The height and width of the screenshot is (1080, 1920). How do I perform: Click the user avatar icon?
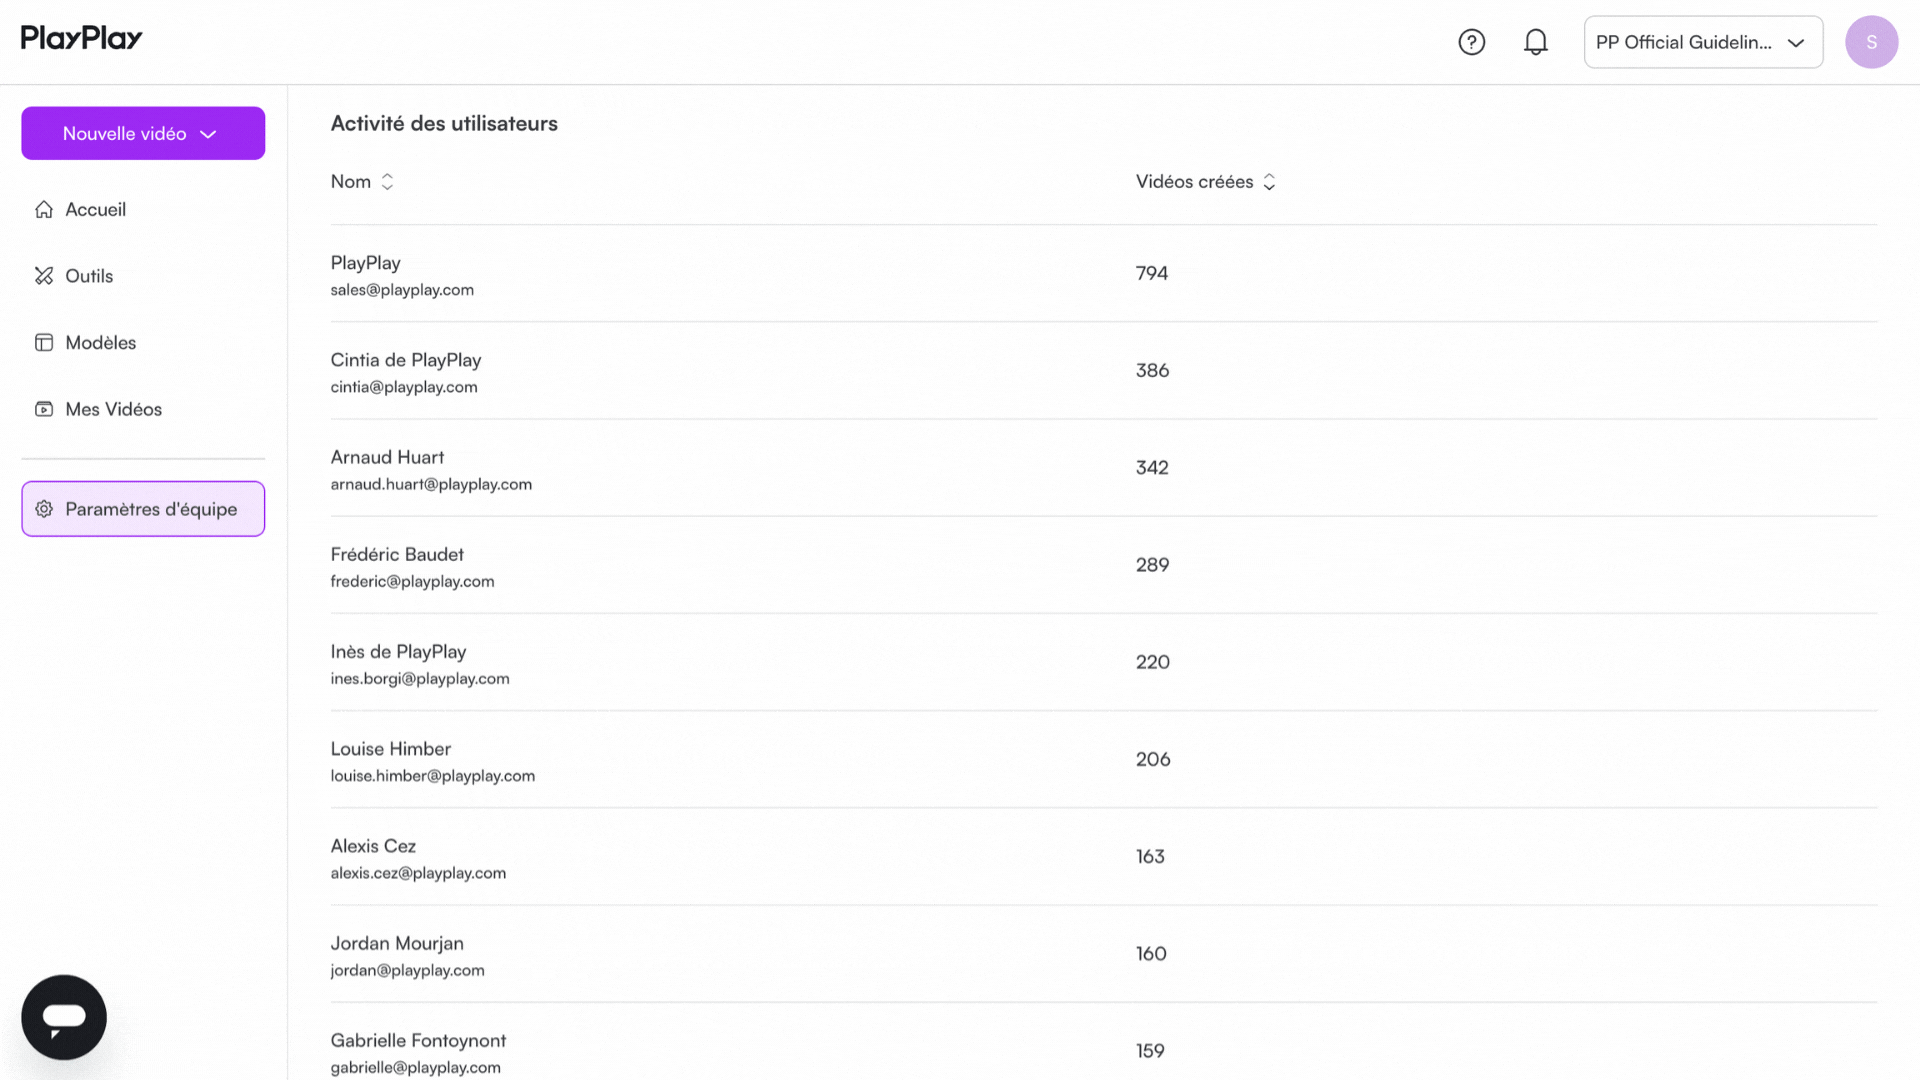coord(1871,42)
